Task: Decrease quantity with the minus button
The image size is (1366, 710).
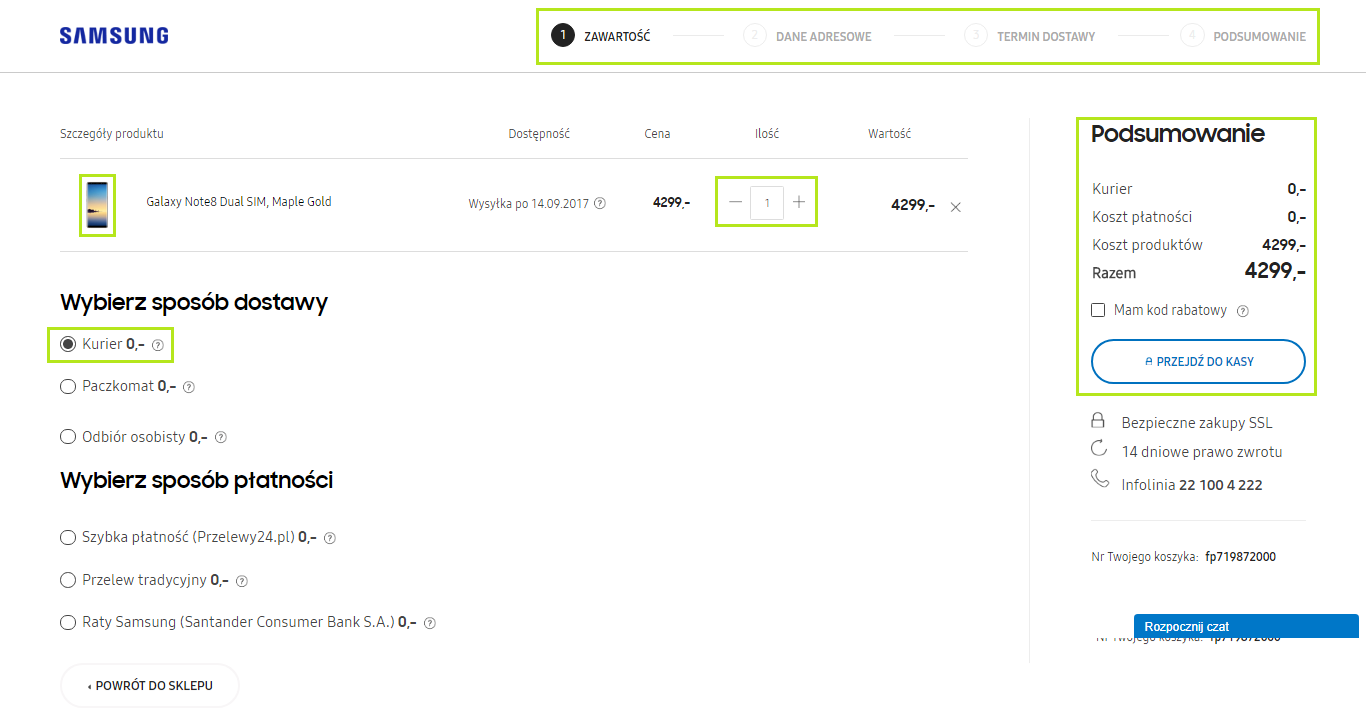Action: click(736, 202)
